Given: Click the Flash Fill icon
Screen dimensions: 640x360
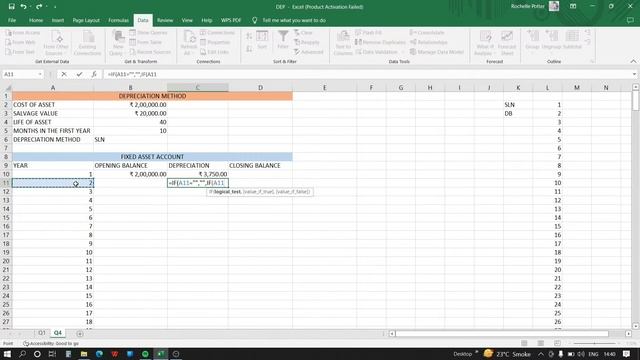Looking at the screenshot, I should tap(358, 32).
